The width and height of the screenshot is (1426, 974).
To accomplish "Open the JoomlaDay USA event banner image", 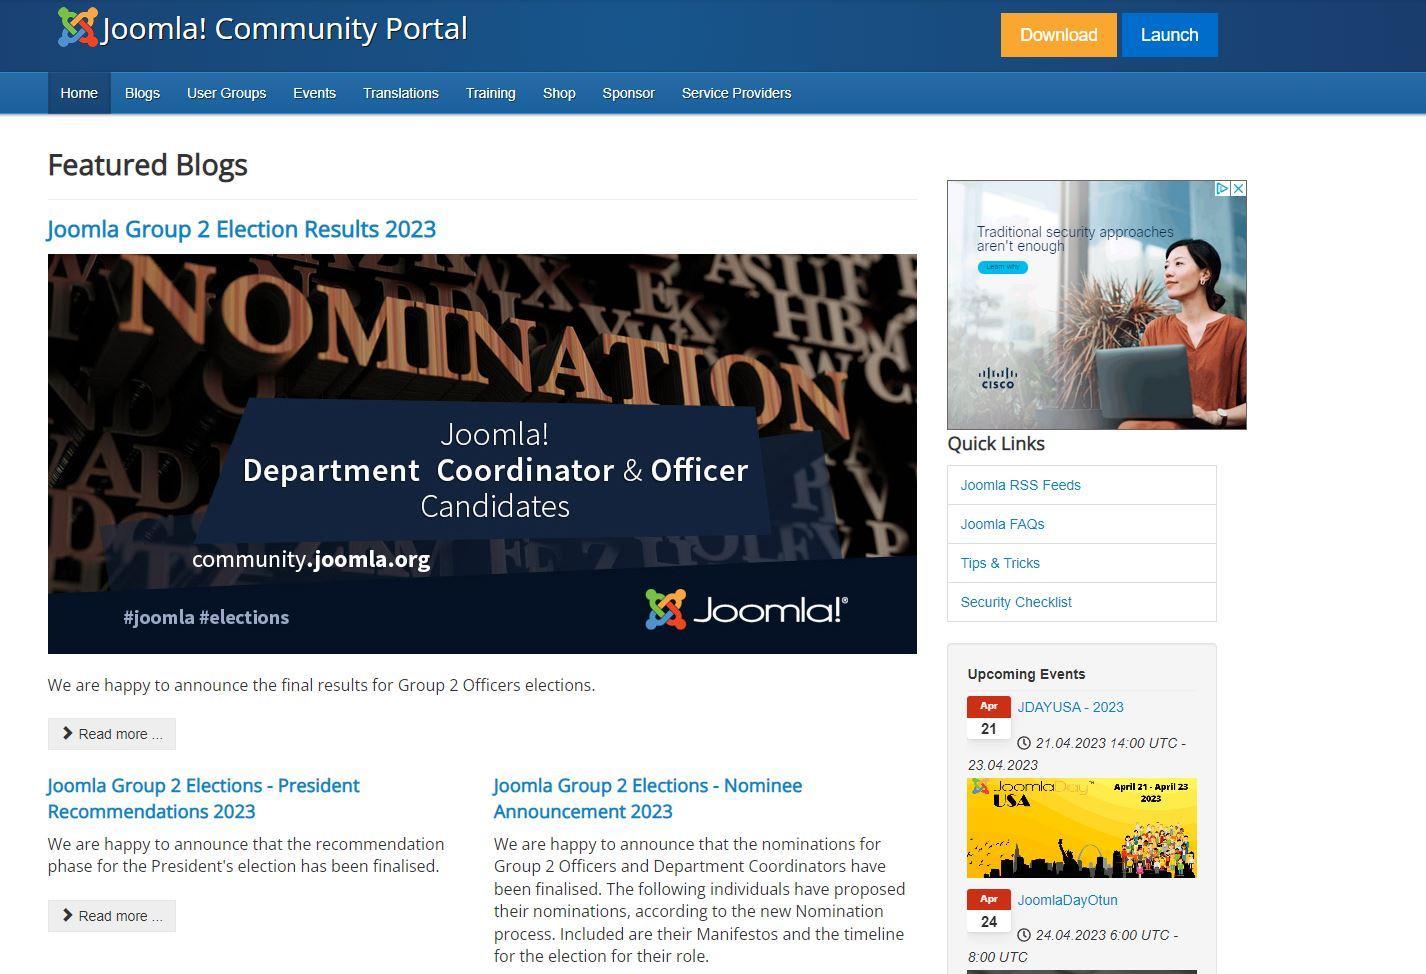I will [x=1081, y=828].
